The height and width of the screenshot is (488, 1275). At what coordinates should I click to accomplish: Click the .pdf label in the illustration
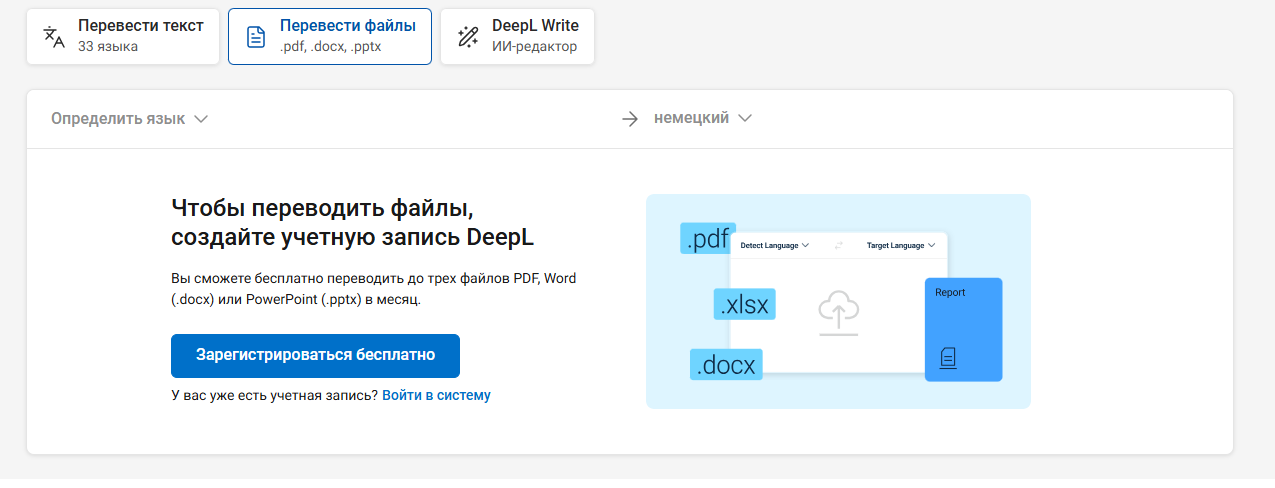coord(708,239)
